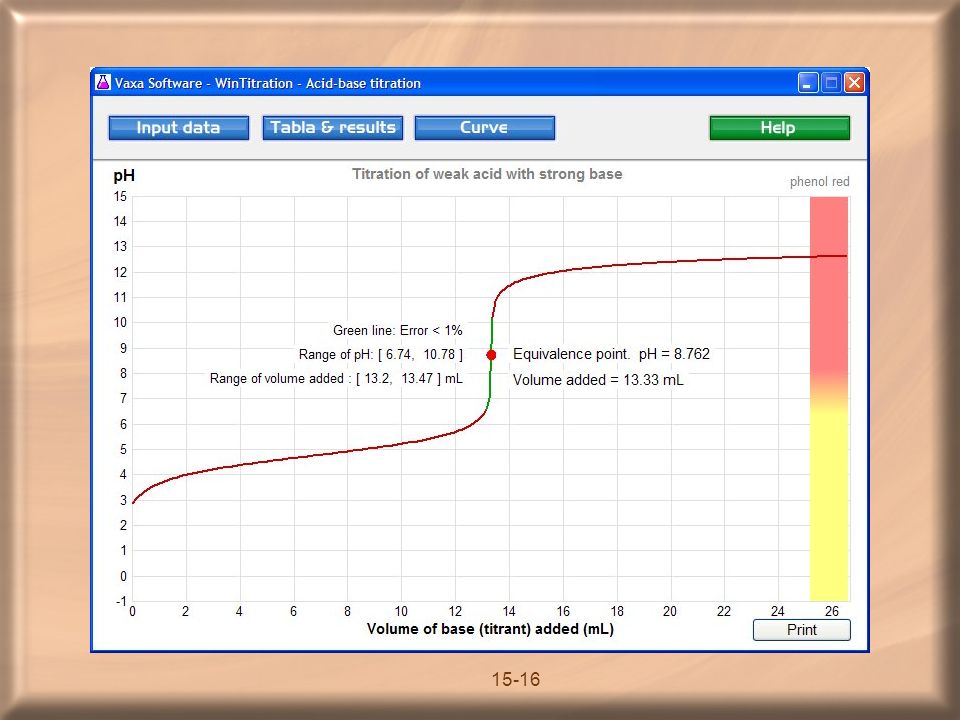Close the WinTitration window
This screenshot has width=960, height=720.
(853, 83)
